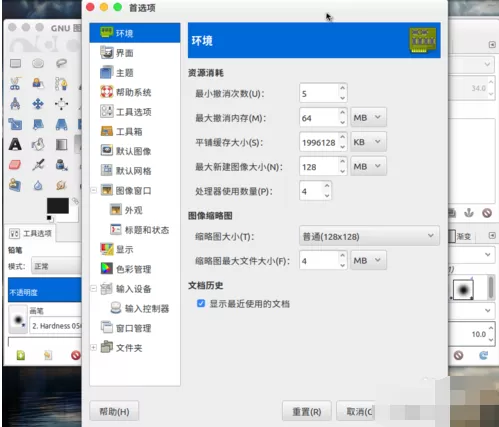
Task: Select 环境 in preferences sidebar
Action: click(135, 33)
